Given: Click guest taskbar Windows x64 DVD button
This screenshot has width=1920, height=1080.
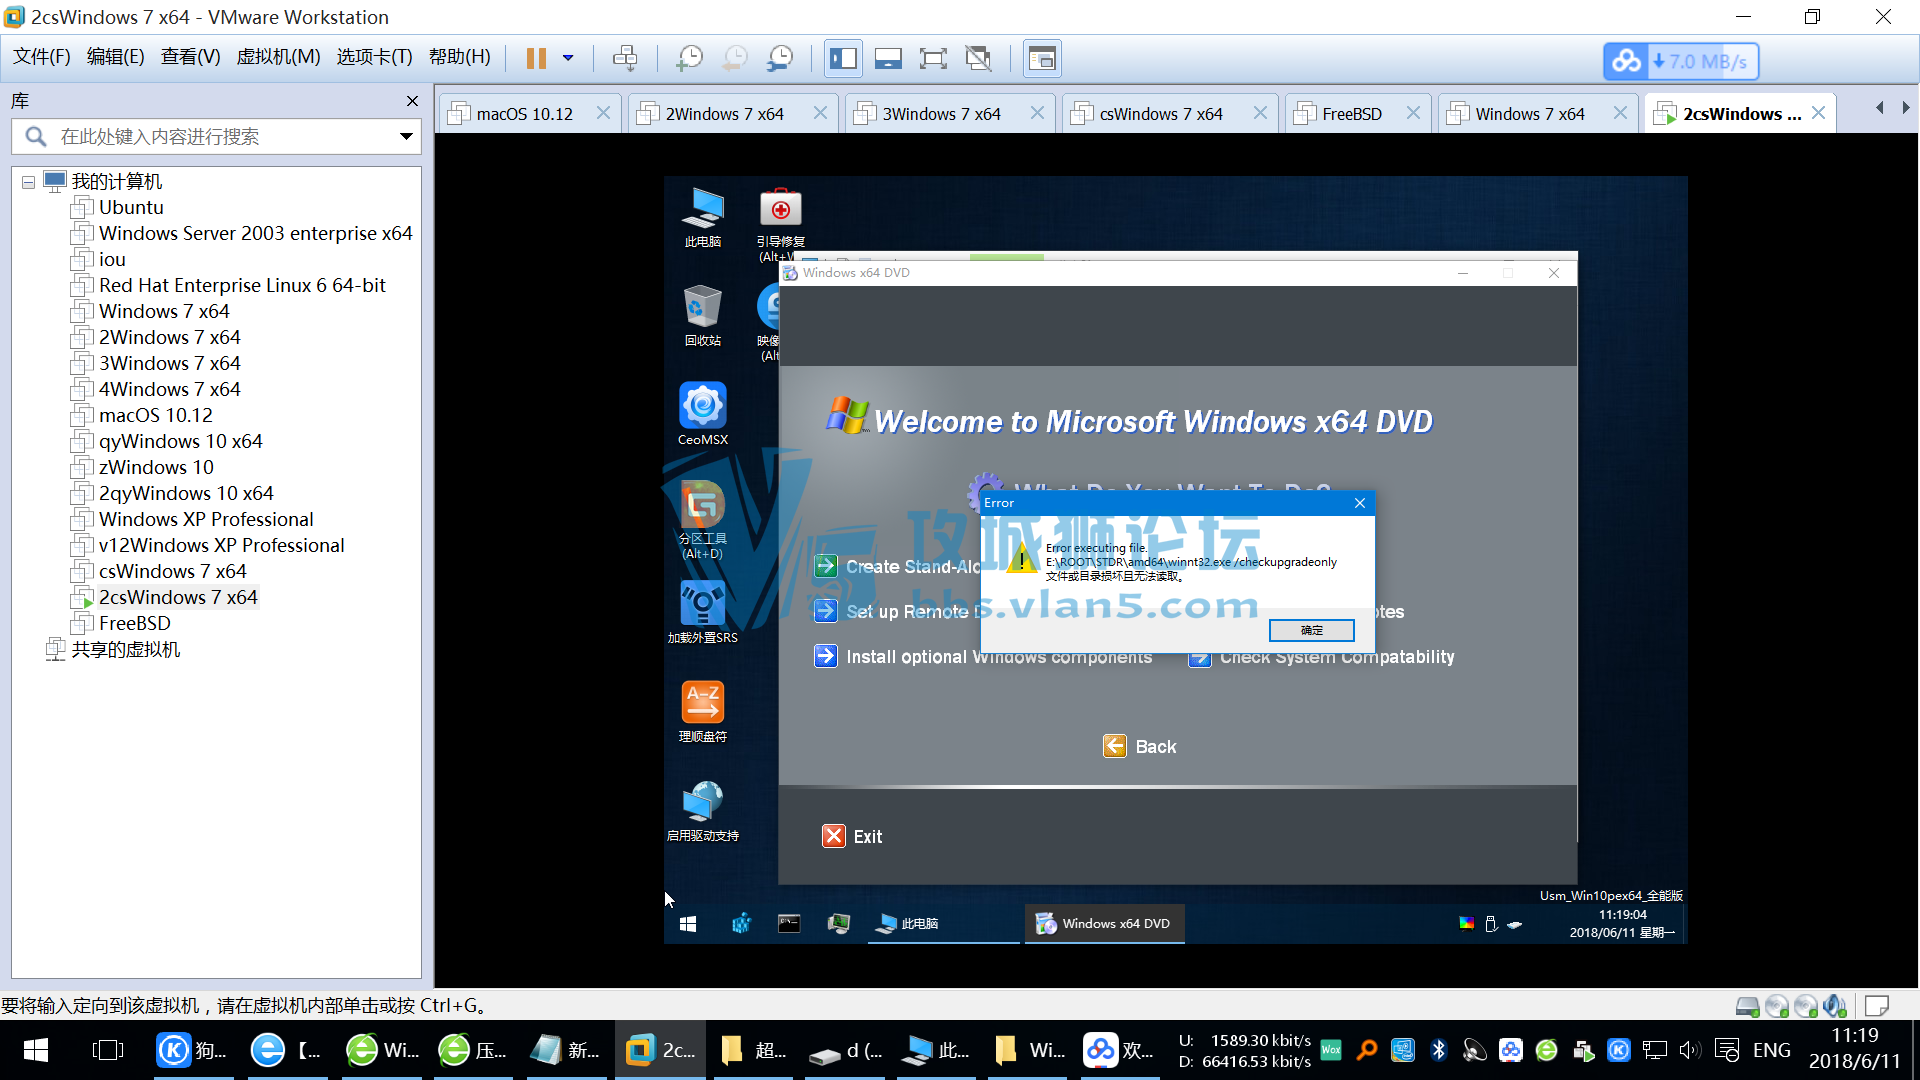Looking at the screenshot, I should [x=1104, y=924].
